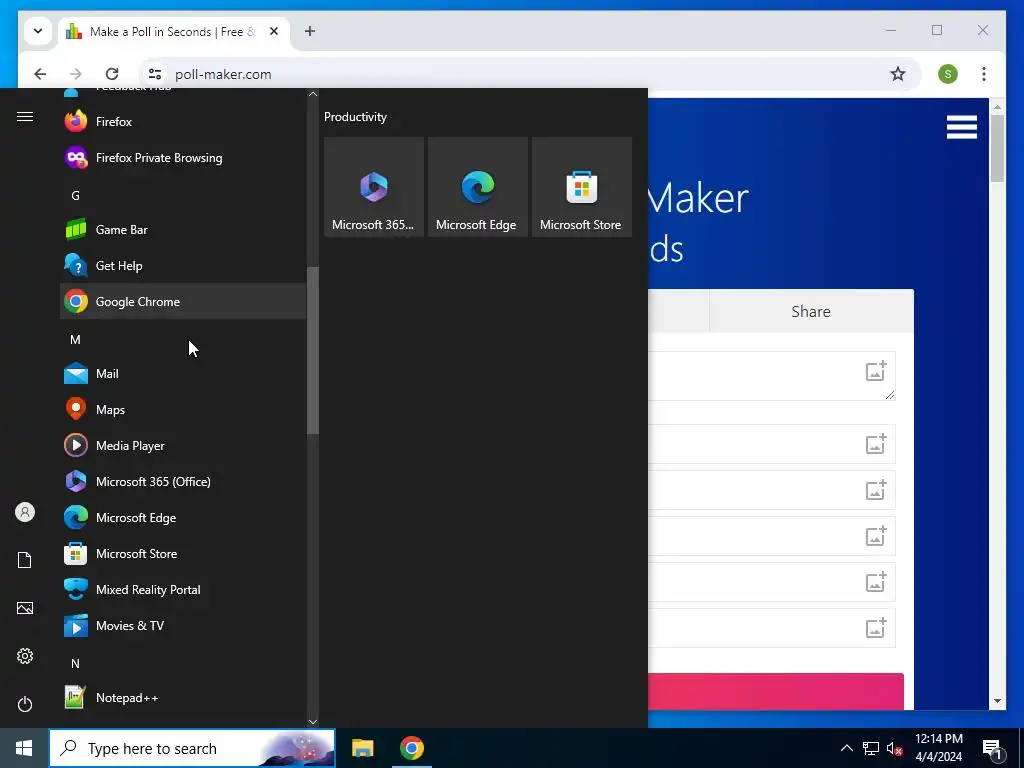Open Chrome three-dot menu
Viewport: 1024px width, 768px height.
click(x=984, y=74)
